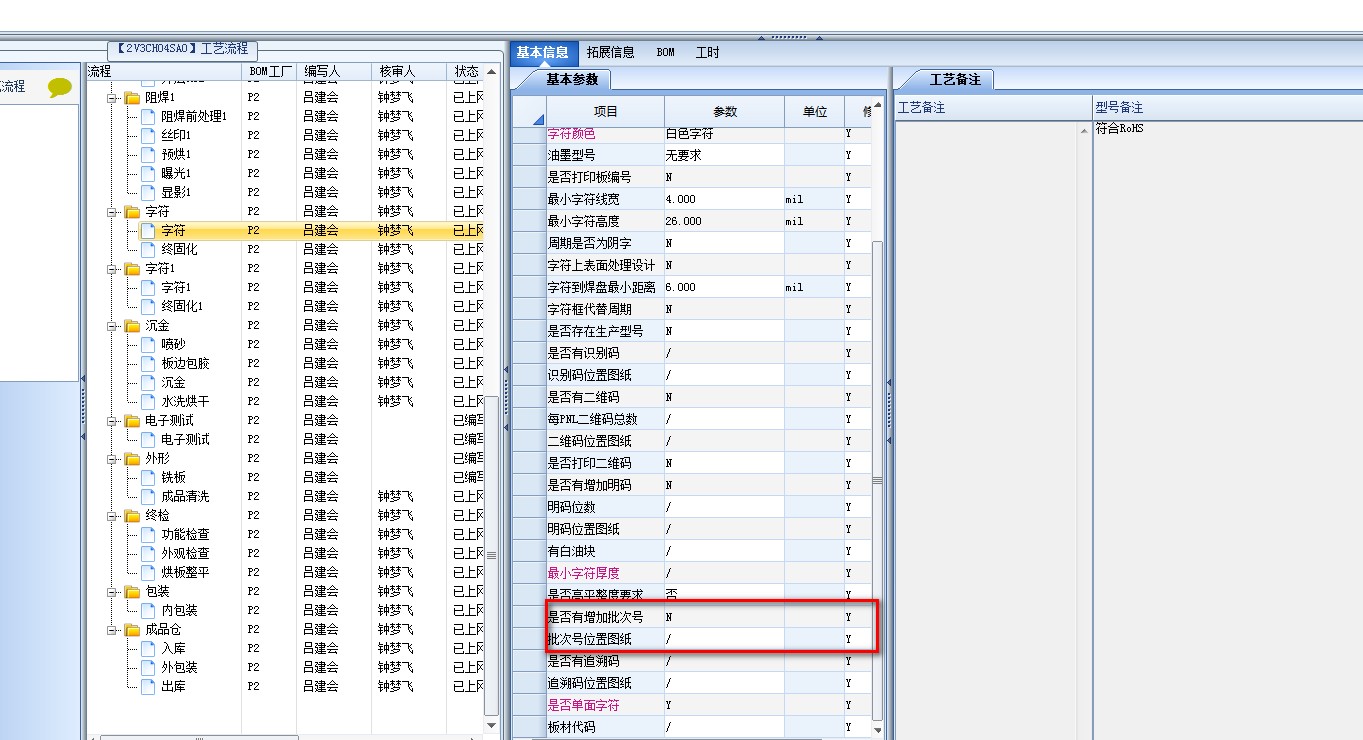Screen dimensions: 1363x740
Task: Click the 参数 column header
Action: click(725, 112)
